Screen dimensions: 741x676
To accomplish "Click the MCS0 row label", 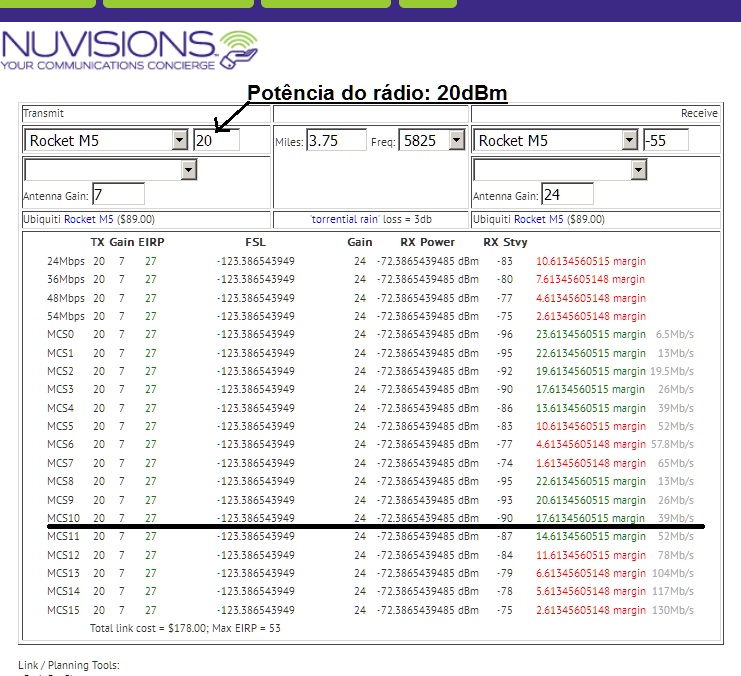I will click(x=60, y=334).
